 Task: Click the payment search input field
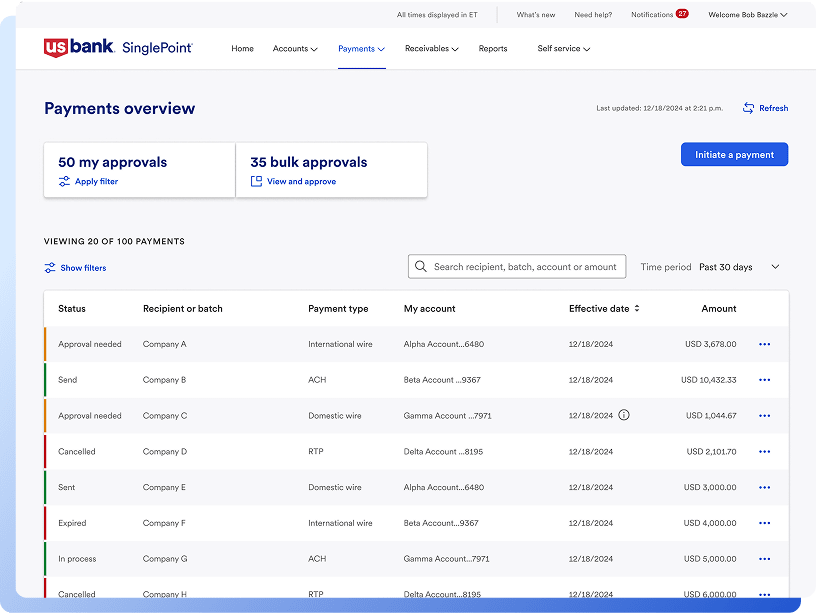pyautogui.click(x=525, y=267)
